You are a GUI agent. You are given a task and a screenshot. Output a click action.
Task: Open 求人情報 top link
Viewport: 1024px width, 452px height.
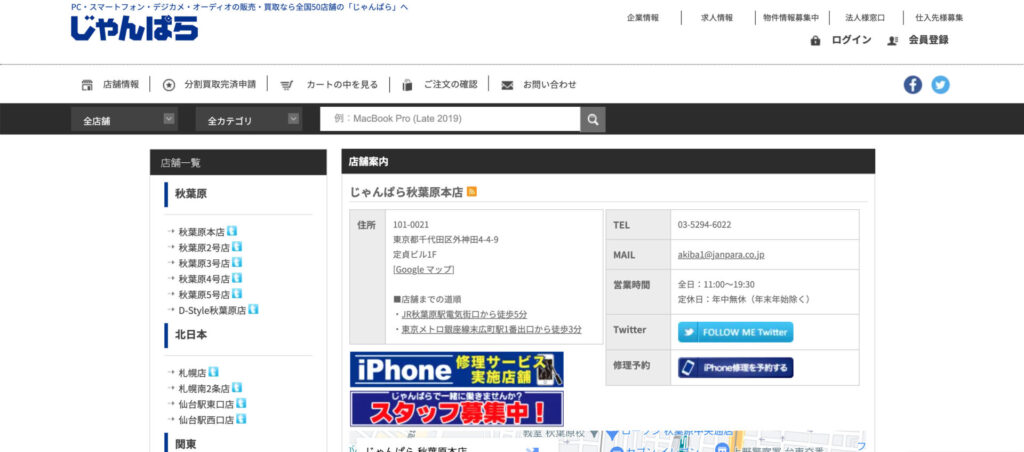click(x=717, y=18)
